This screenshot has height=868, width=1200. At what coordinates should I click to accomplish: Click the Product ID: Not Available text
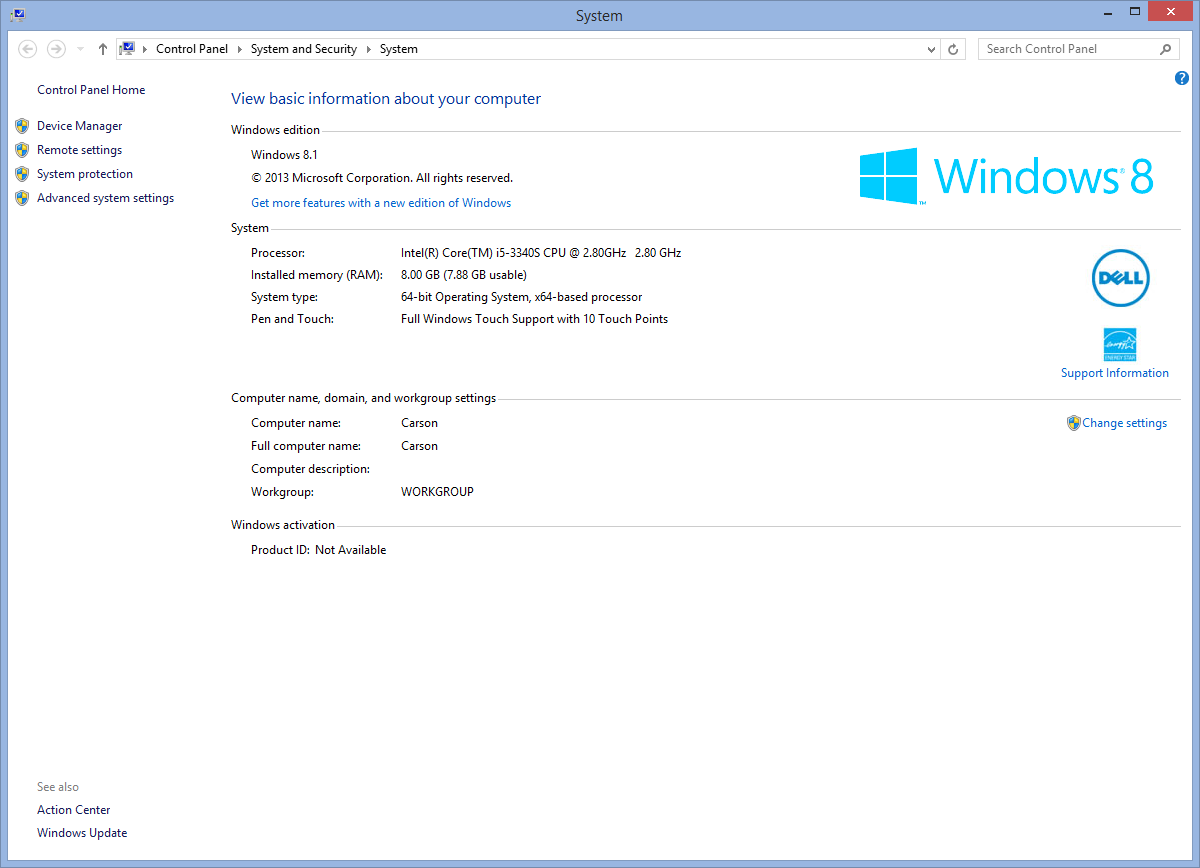[319, 550]
